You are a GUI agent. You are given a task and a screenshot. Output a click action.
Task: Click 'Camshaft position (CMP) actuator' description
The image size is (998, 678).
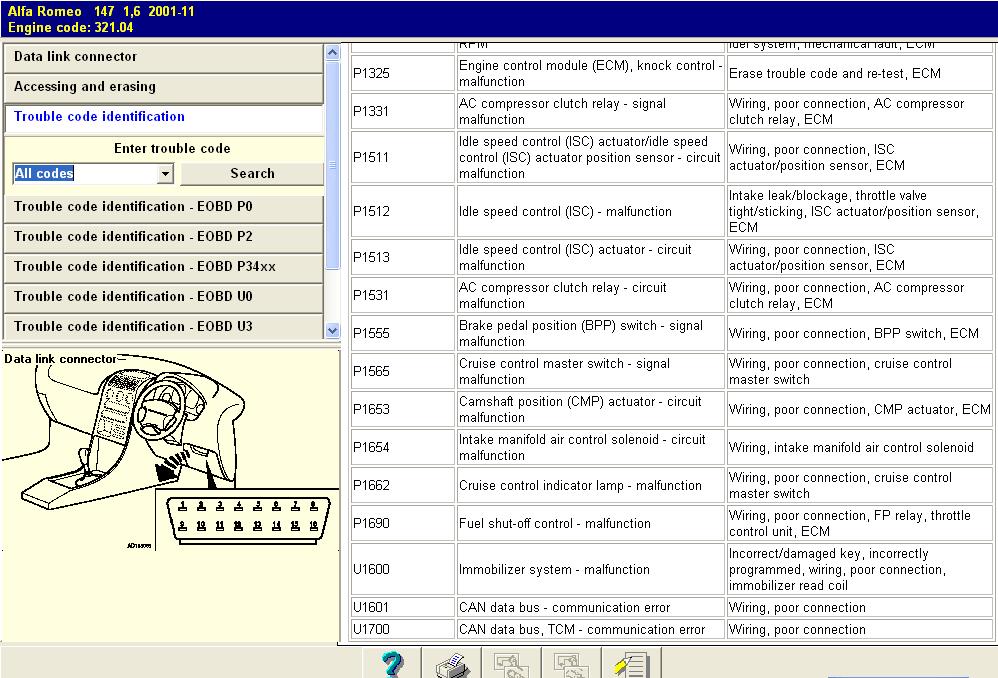[590, 409]
